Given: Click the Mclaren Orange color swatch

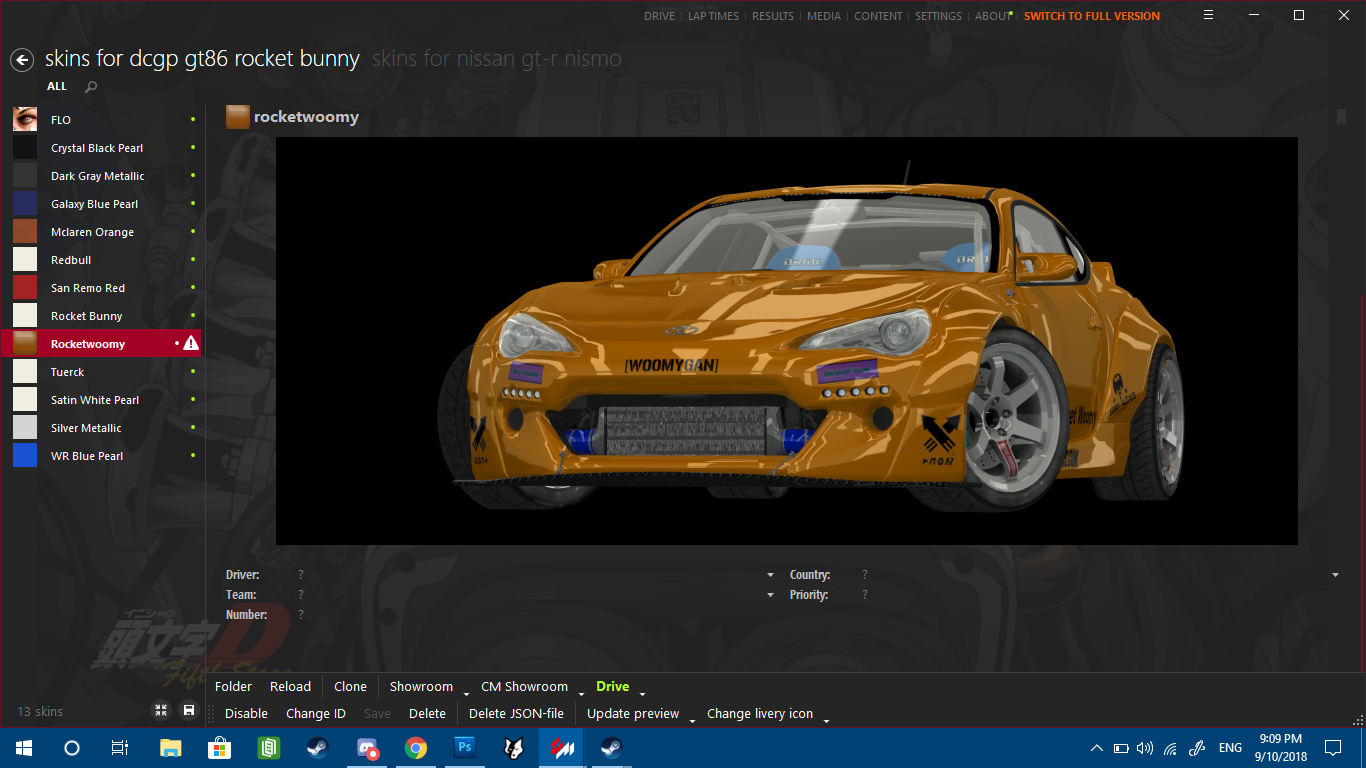Looking at the screenshot, I should tap(25, 231).
